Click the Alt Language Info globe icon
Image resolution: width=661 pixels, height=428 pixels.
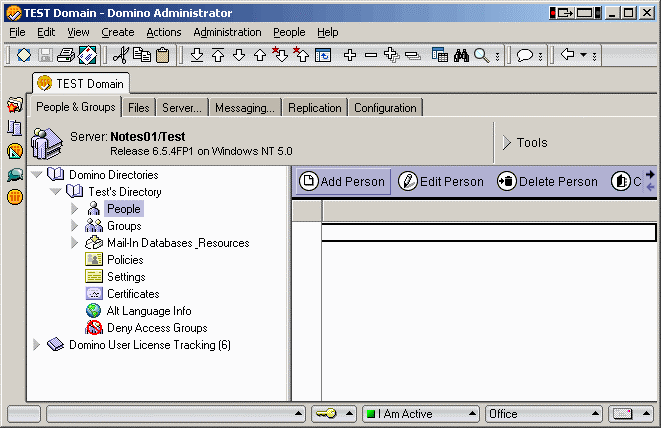[94, 311]
